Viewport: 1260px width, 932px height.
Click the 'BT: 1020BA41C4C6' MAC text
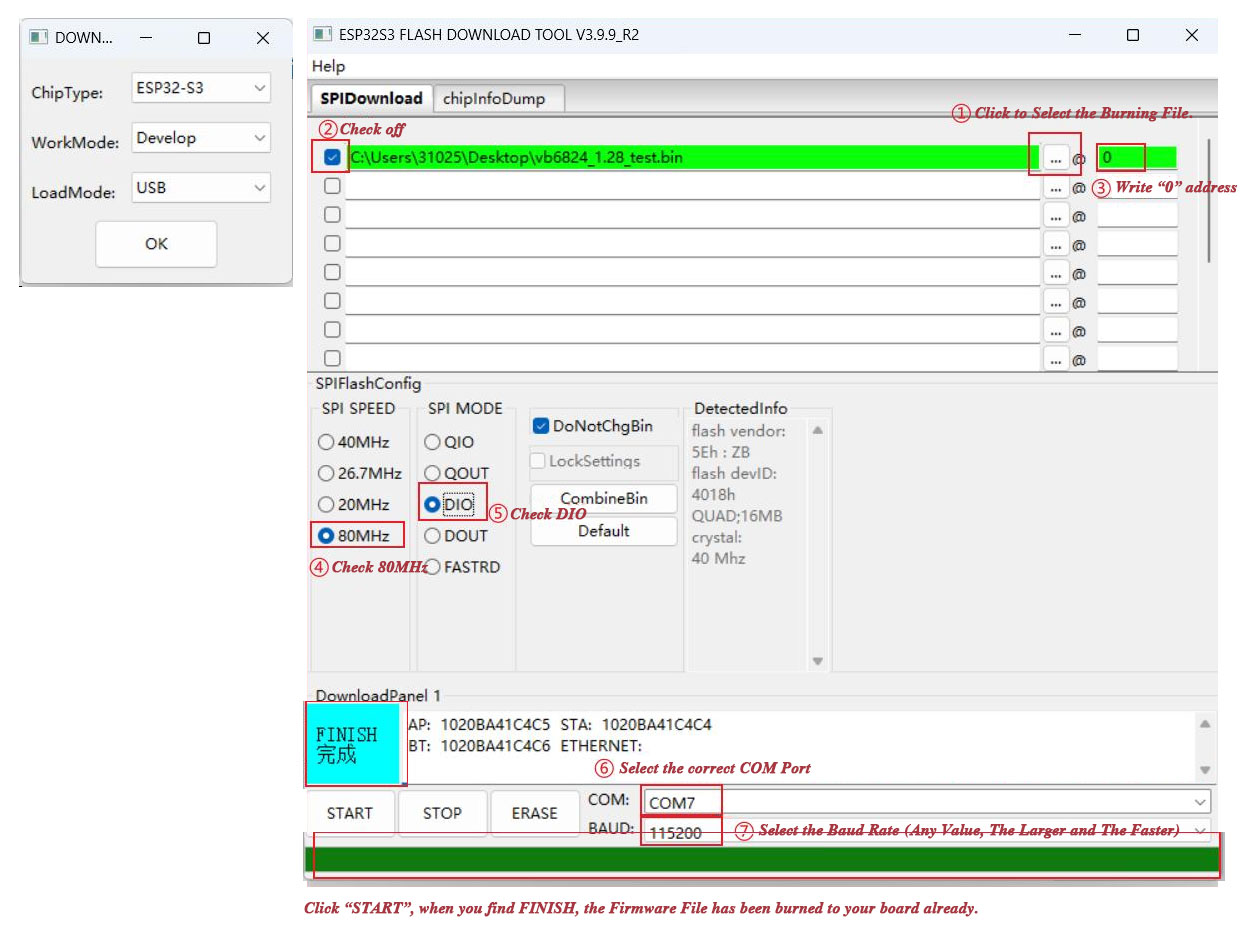point(479,746)
